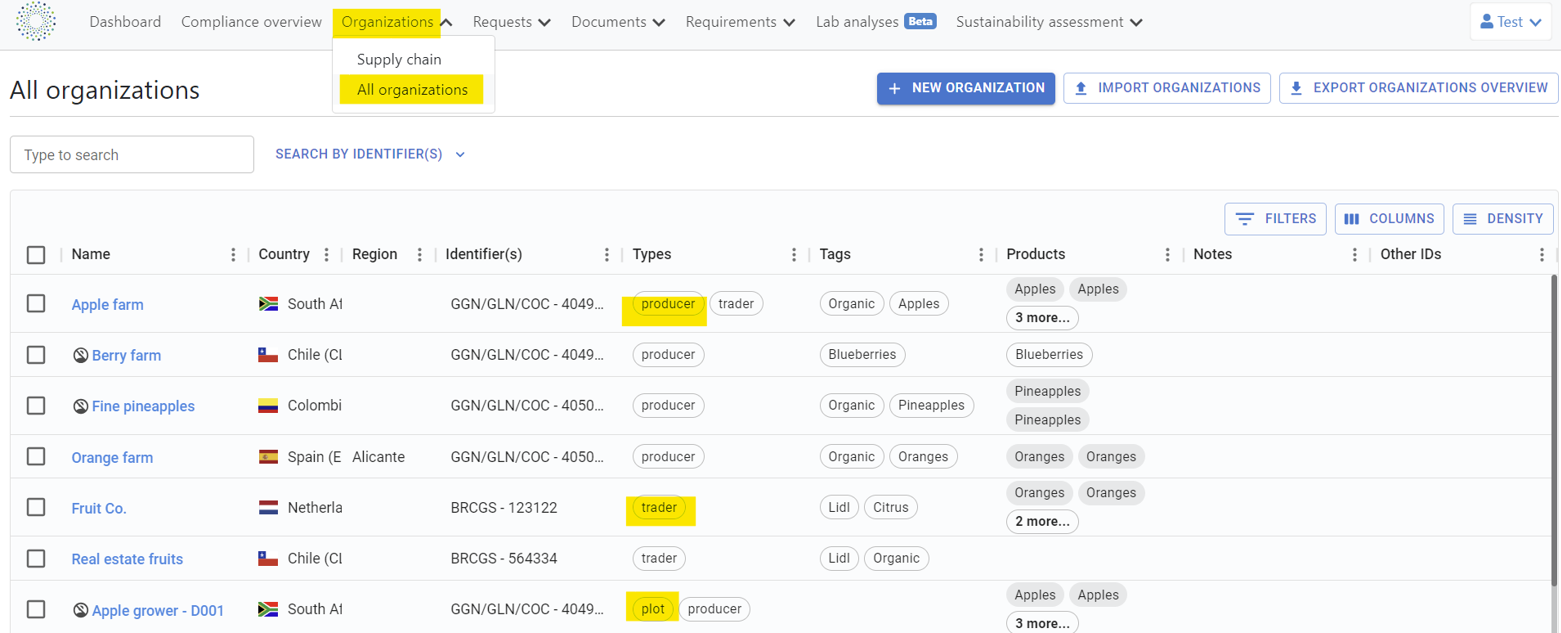
Task: Go to the Dashboard page
Action: (x=125, y=22)
